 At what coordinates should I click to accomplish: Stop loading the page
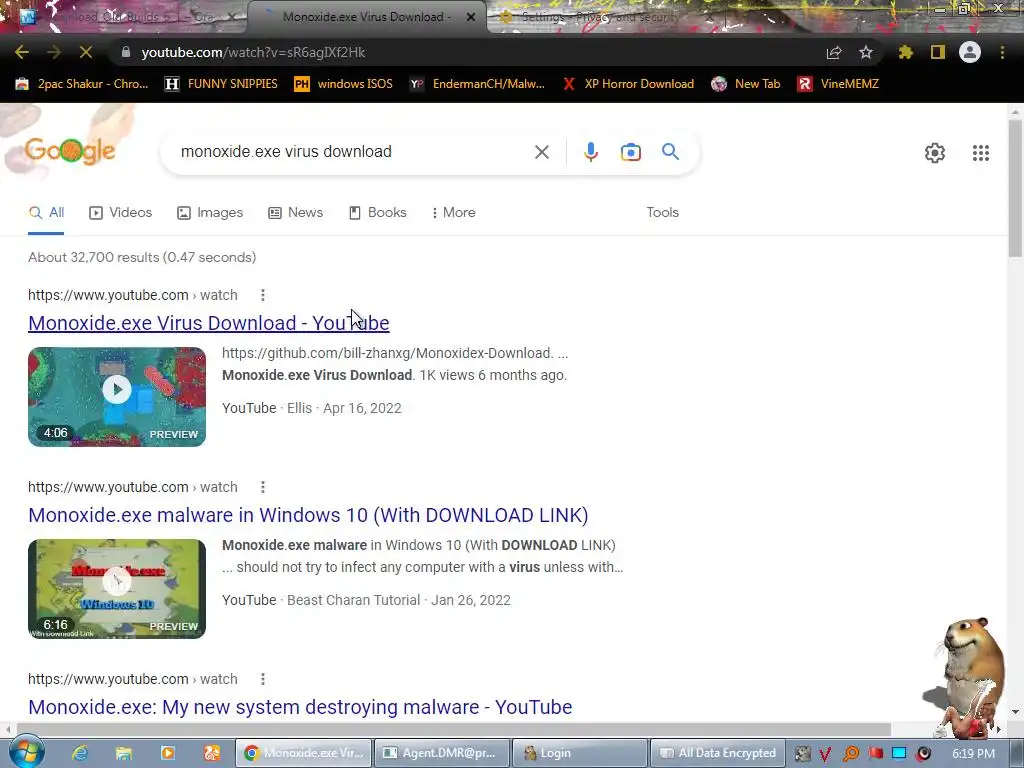[x=86, y=52]
